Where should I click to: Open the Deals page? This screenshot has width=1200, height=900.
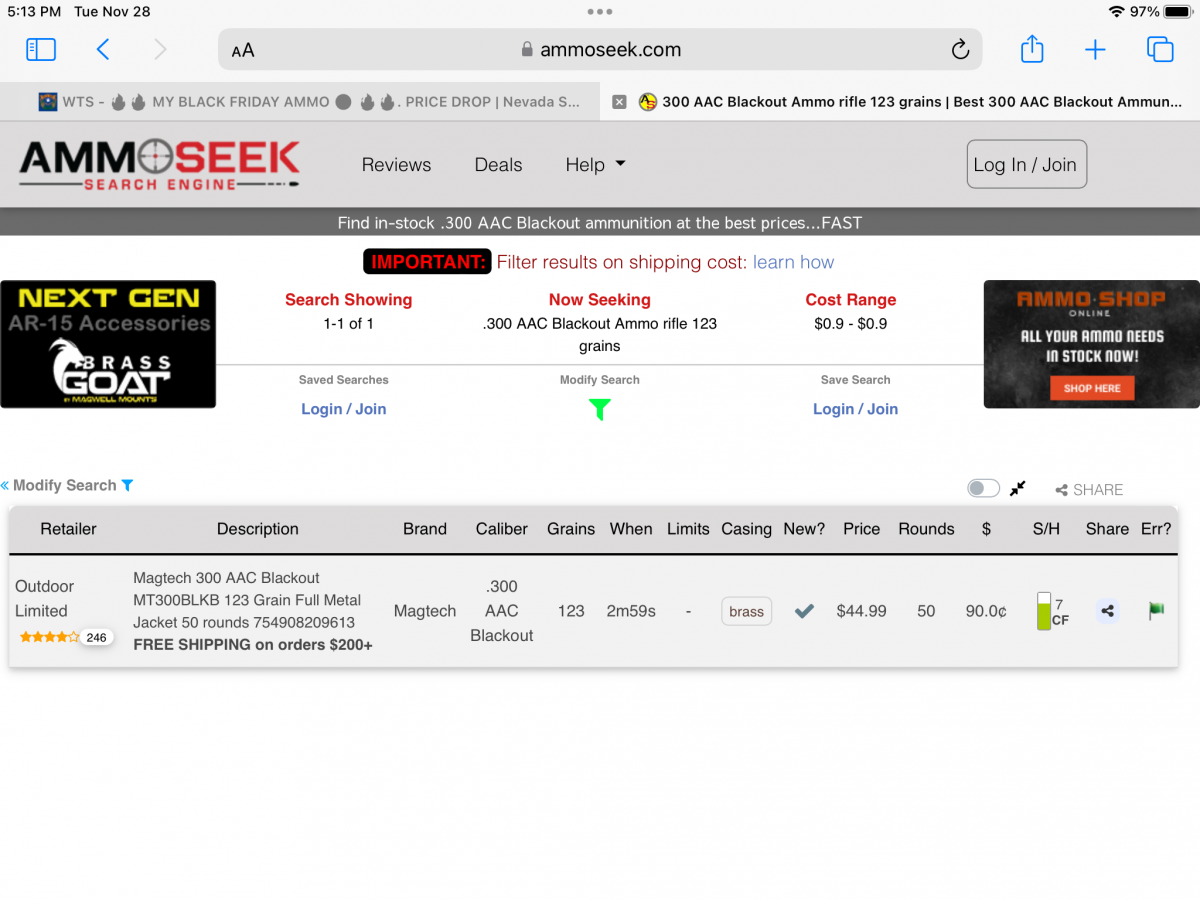498,165
